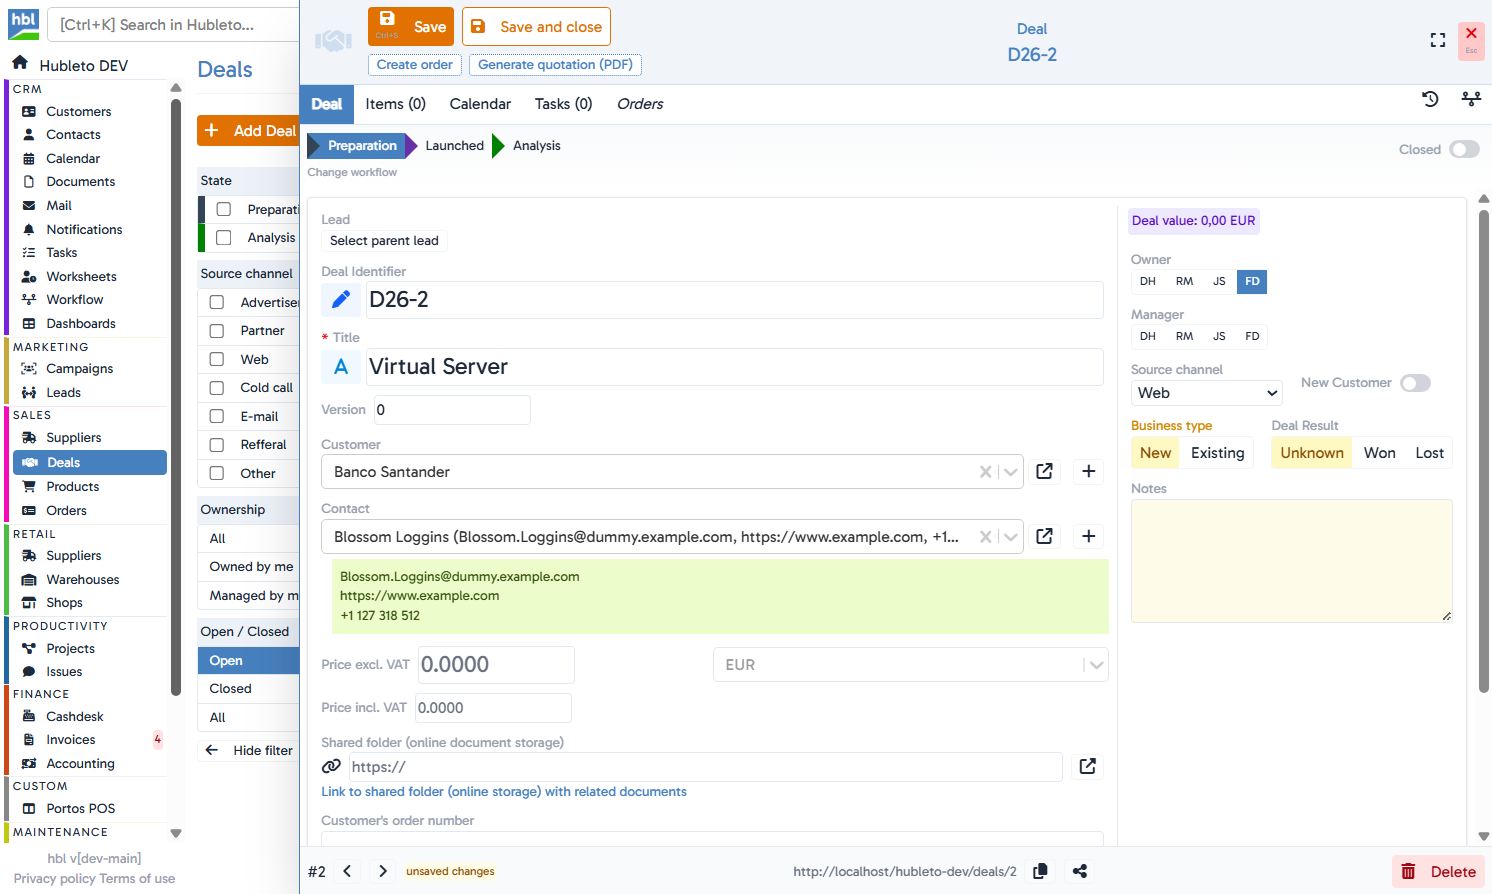The image size is (1492, 894).
Task: Copy the deal URL with copy icon
Action: 1040,871
